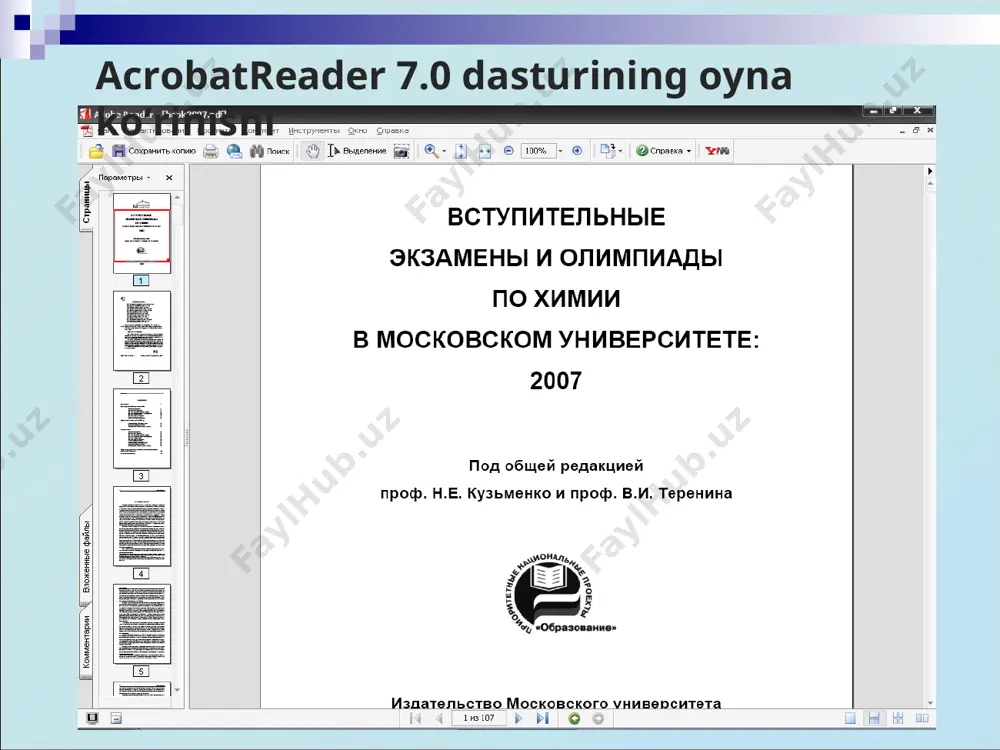Click the 100% zoom value field

point(538,151)
